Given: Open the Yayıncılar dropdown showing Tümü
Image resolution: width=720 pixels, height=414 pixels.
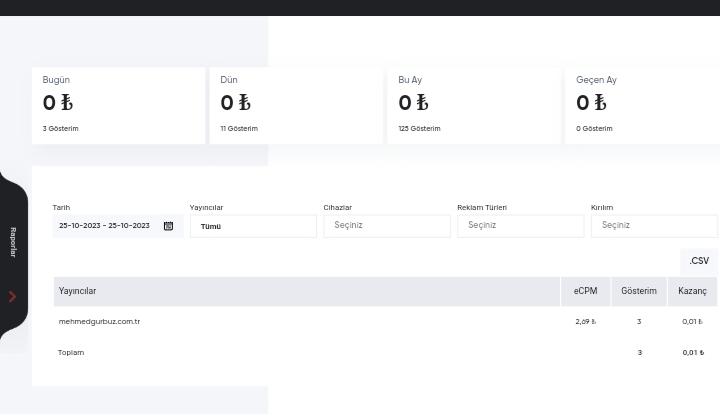Looking at the screenshot, I should (x=253, y=226).
